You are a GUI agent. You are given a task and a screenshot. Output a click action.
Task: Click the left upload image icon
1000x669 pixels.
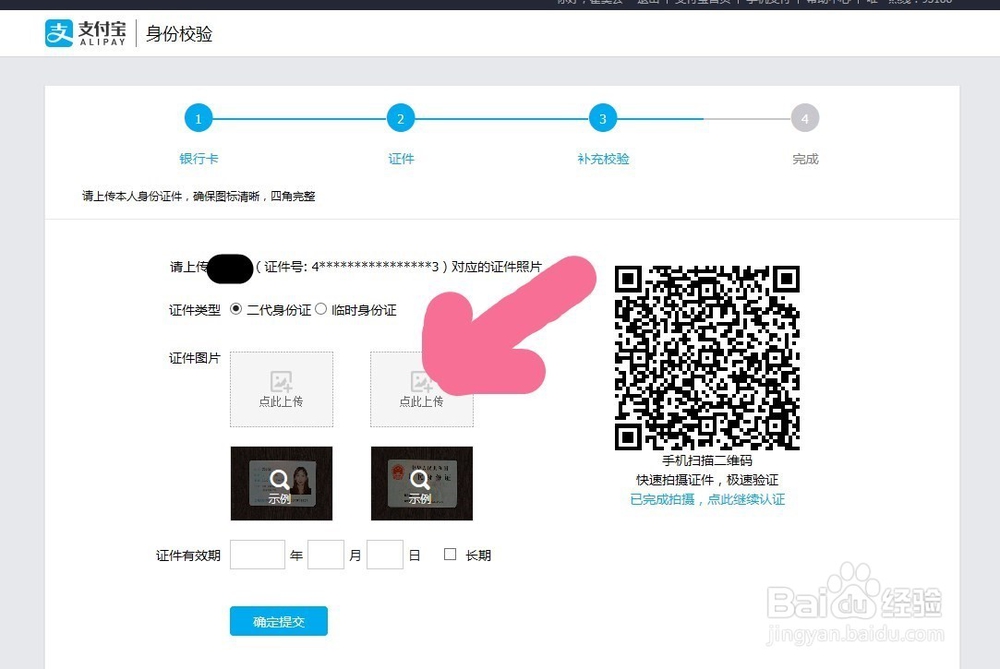click(x=281, y=379)
